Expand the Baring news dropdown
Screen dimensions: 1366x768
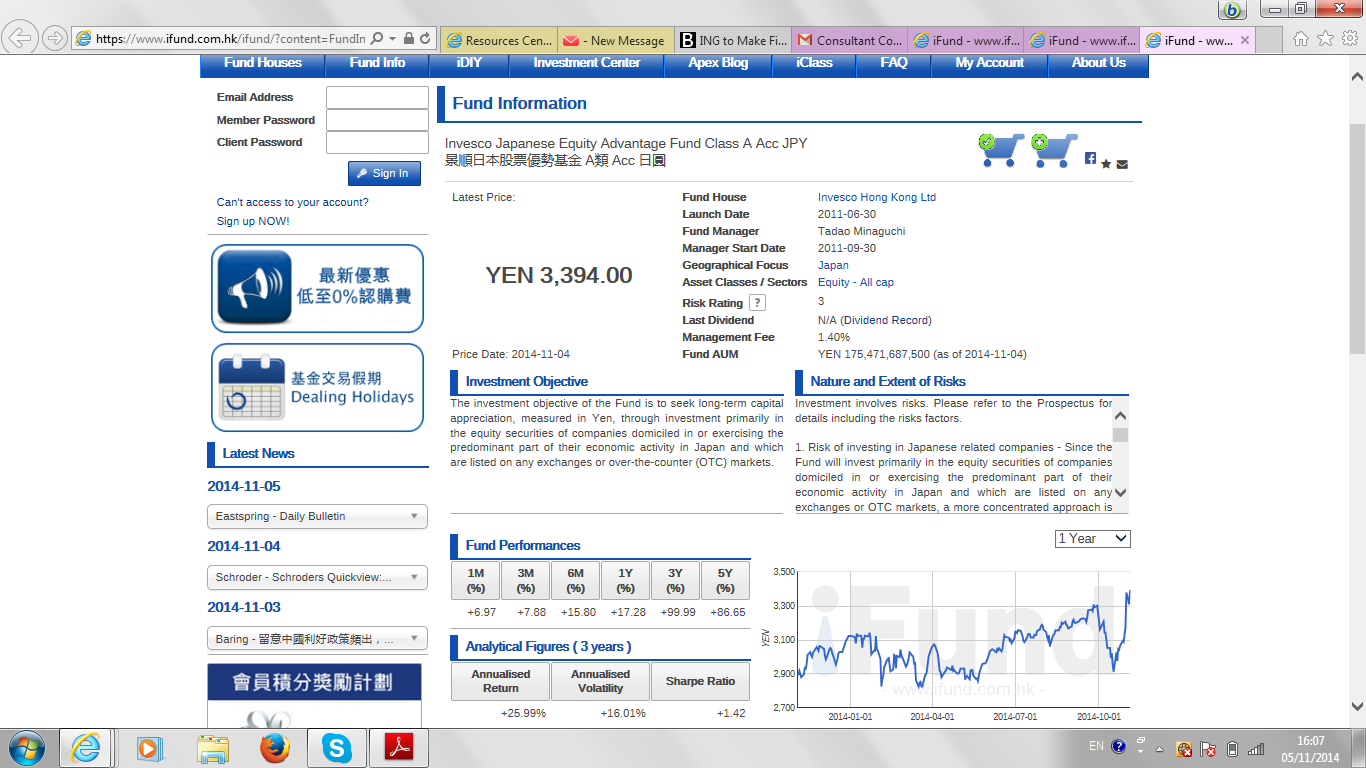[317, 638]
